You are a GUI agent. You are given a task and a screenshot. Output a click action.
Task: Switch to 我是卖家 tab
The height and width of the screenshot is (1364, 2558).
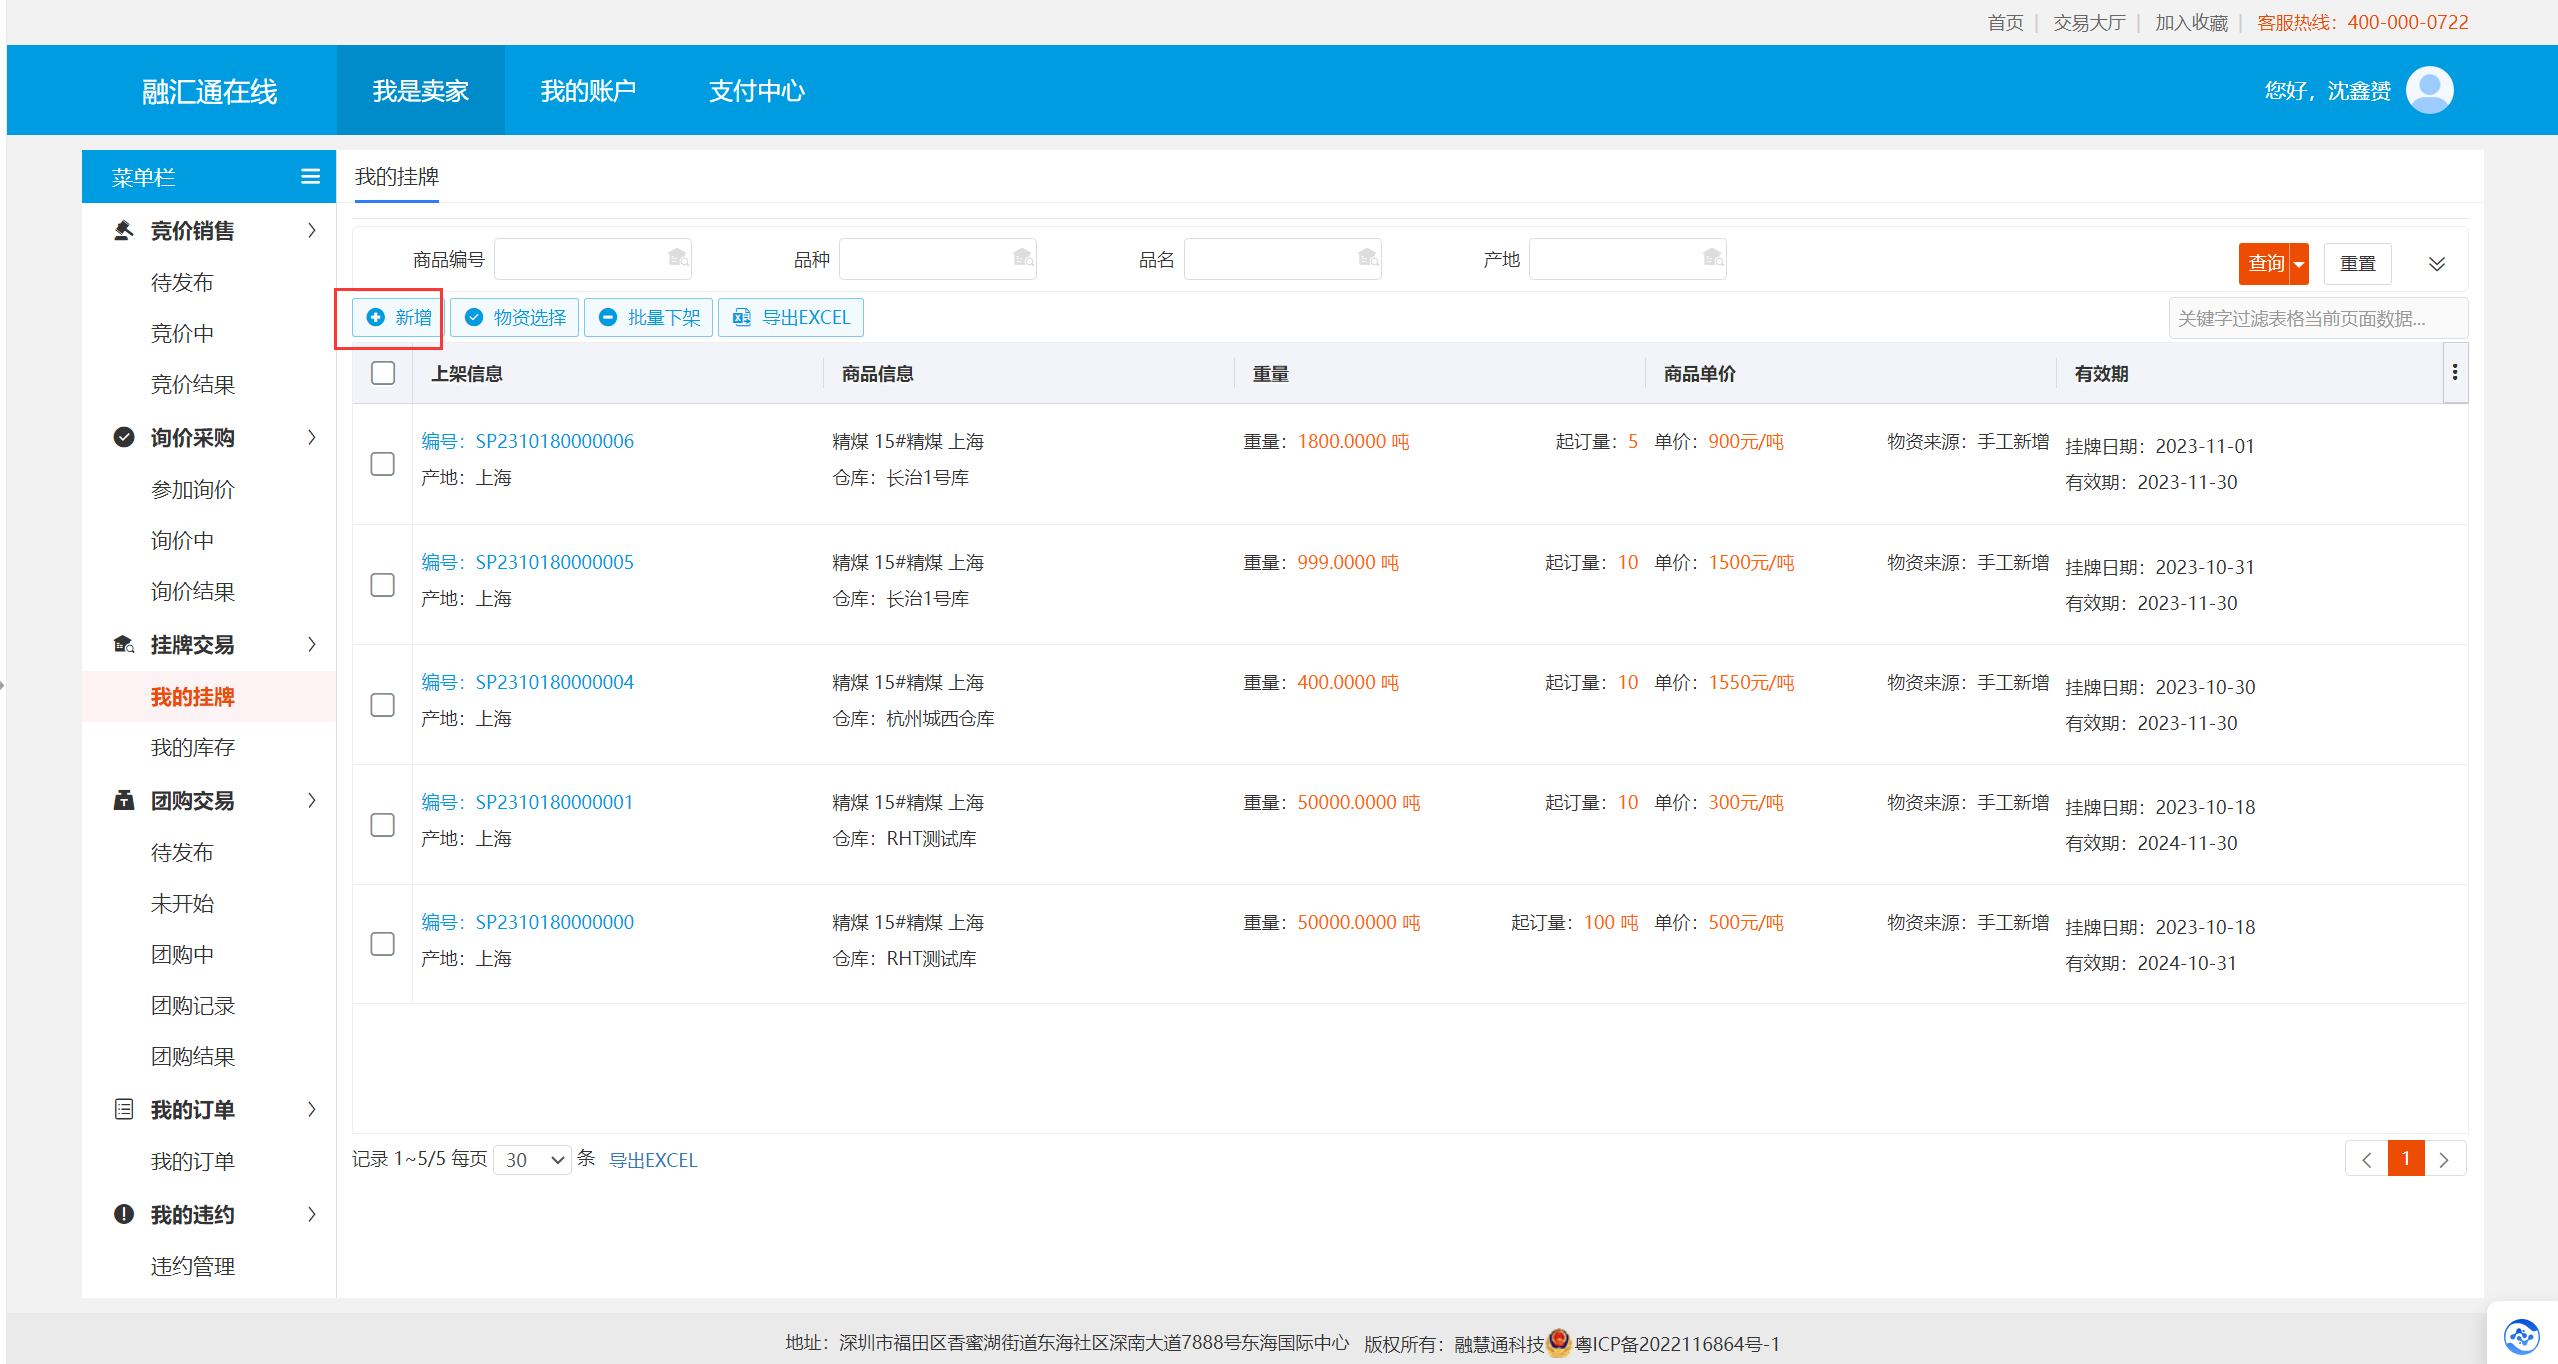421,91
